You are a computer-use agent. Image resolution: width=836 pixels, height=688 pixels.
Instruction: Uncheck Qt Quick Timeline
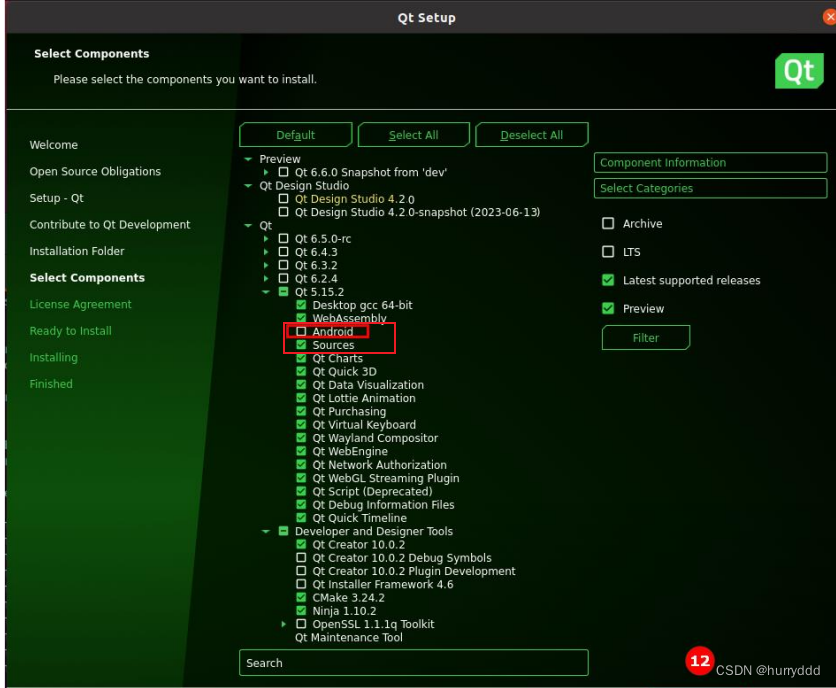click(301, 518)
